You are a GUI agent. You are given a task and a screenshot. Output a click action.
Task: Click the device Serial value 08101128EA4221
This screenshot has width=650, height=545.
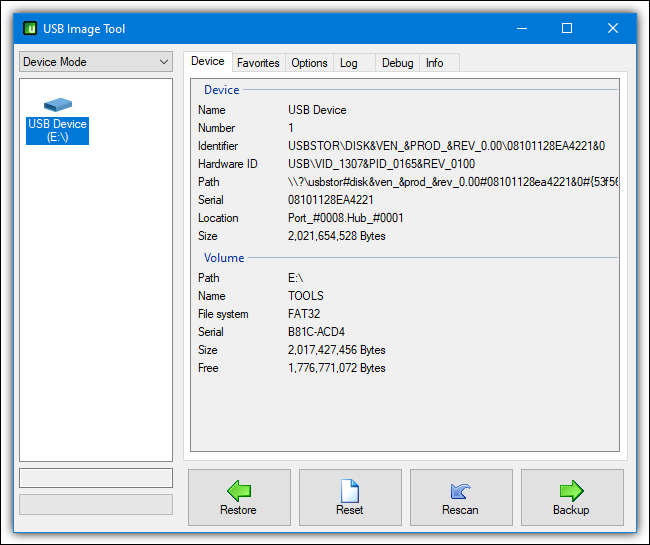pos(330,200)
